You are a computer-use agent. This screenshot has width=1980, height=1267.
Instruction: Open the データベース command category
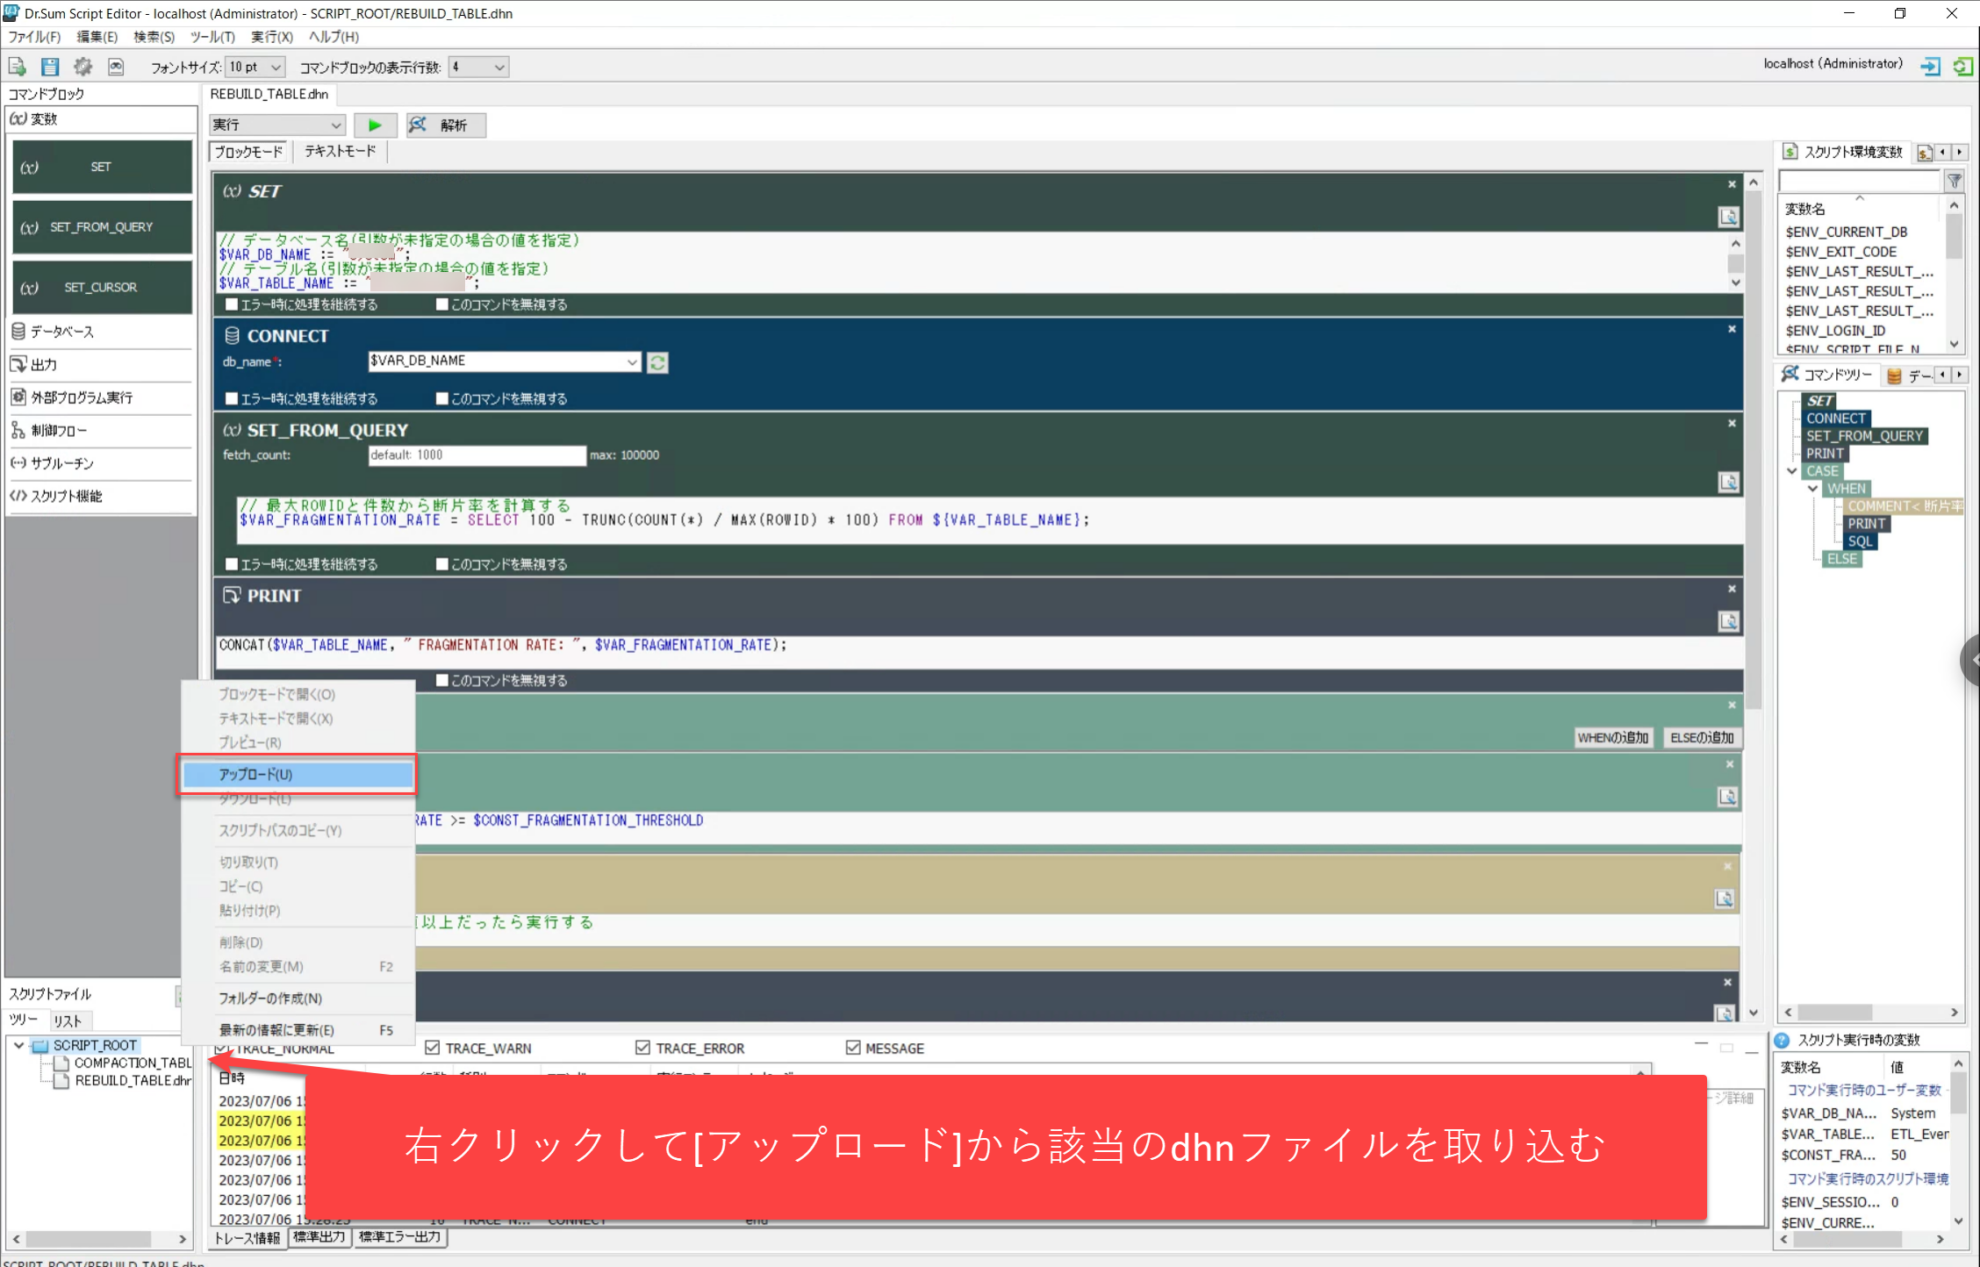64,331
